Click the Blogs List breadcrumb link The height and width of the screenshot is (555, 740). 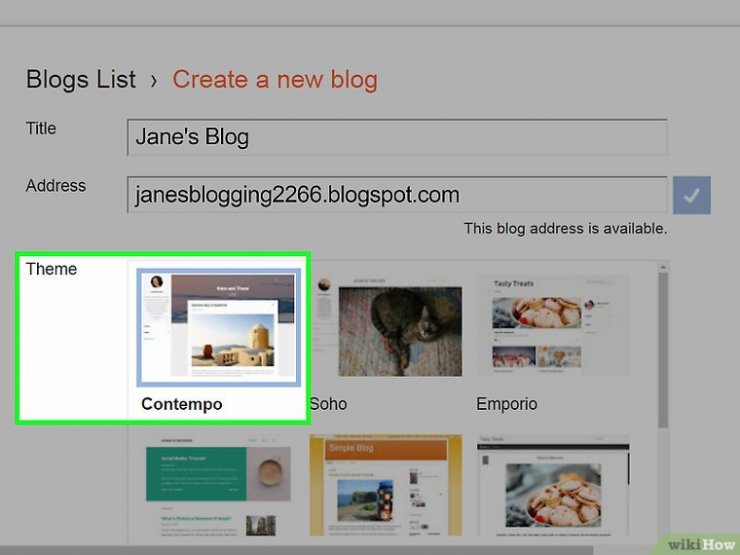point(81,79)
